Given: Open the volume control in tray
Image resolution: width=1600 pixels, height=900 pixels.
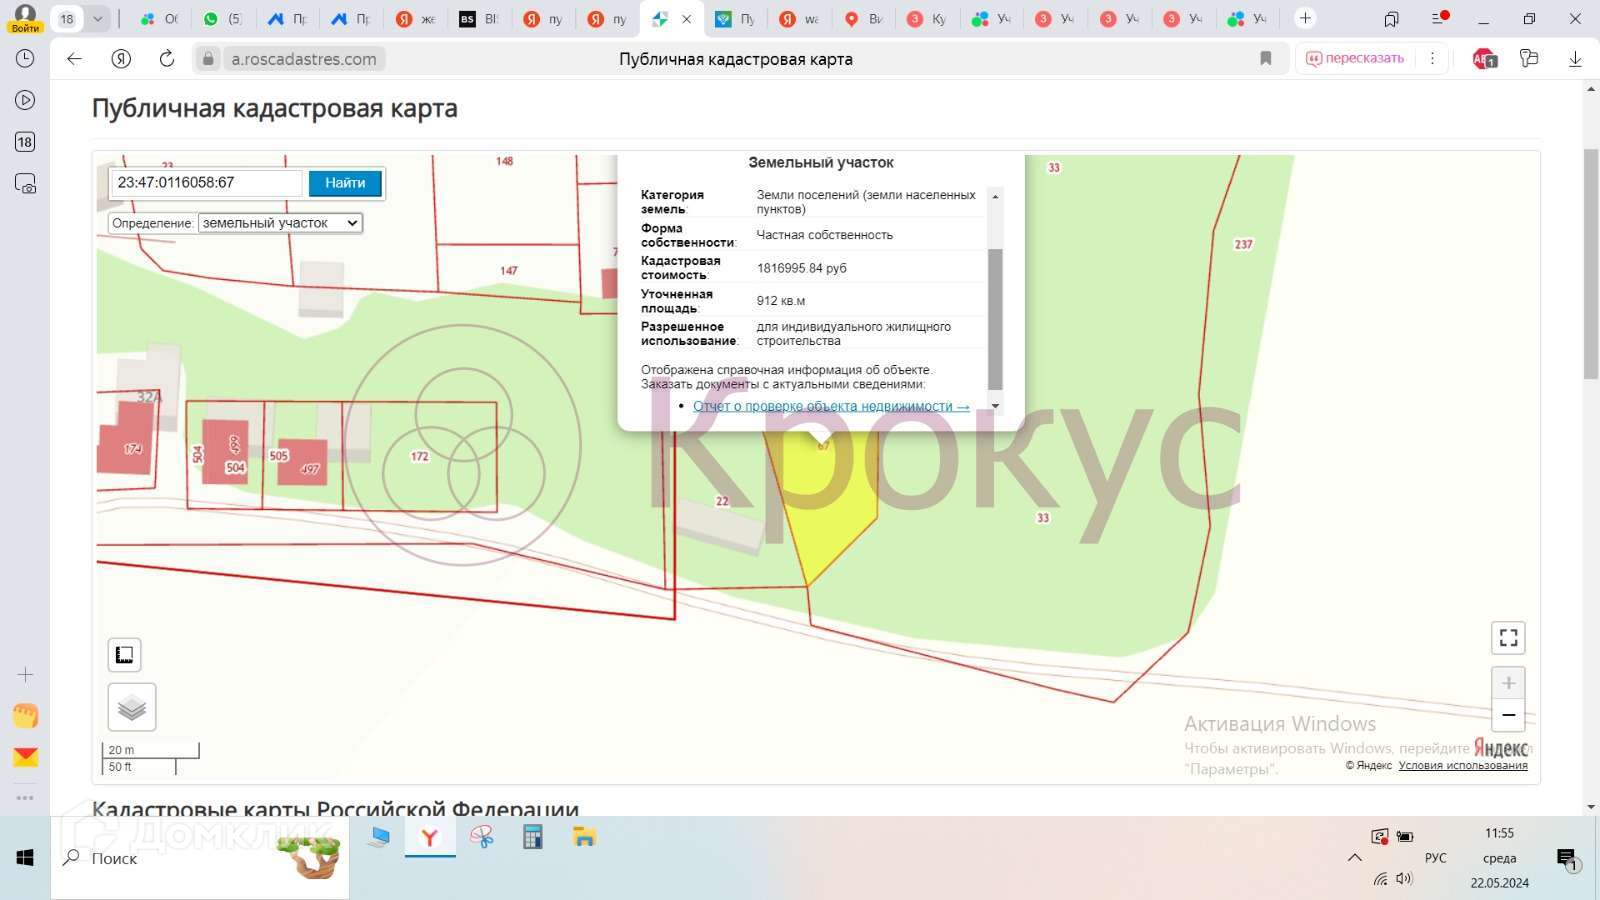Looking at the screenshot, I should coord(1404,879).
